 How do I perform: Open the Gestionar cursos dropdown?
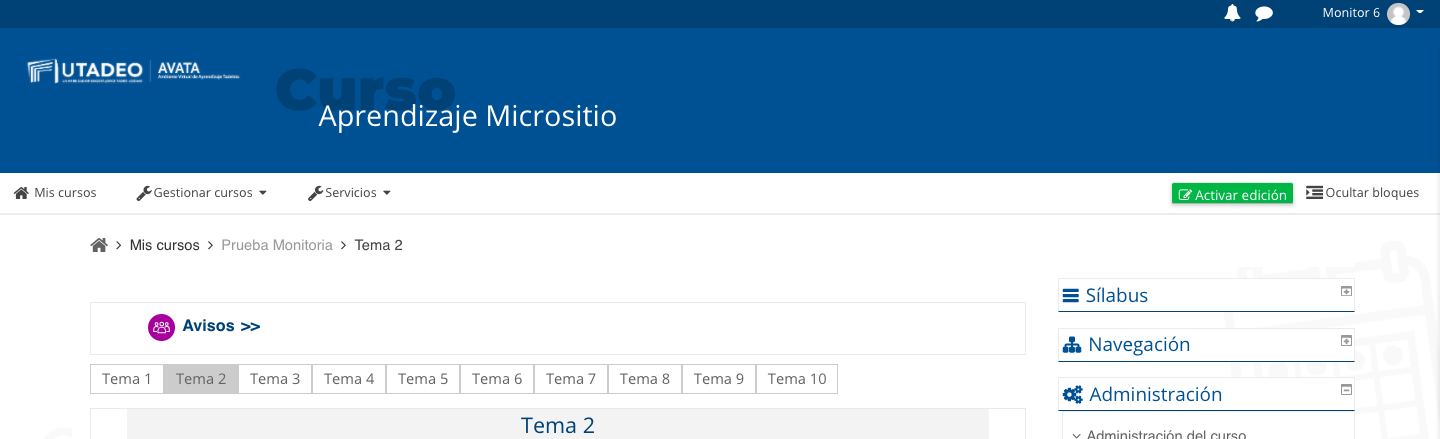[202, 193]
